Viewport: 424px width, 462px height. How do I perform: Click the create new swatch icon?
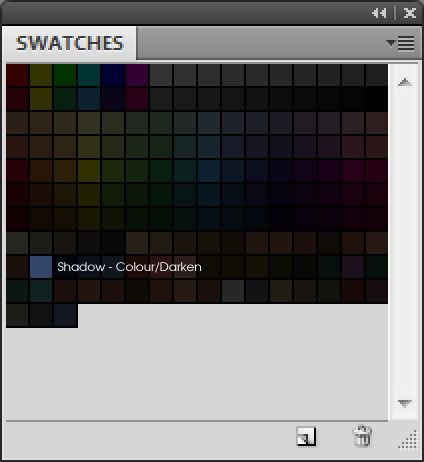point(306,436)
